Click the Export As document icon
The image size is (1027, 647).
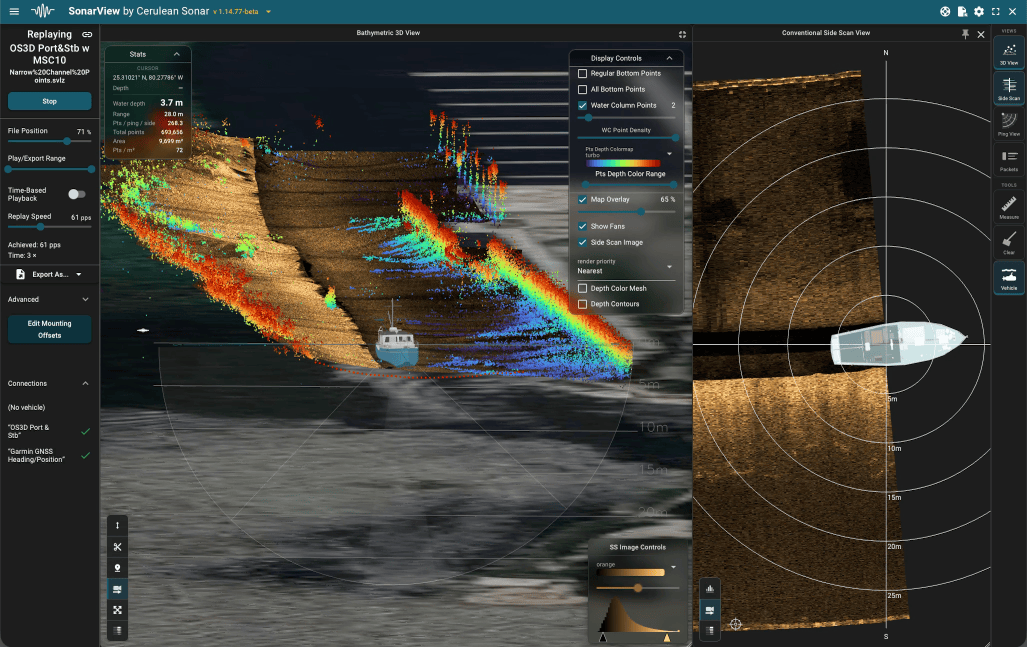coord(20,274)
